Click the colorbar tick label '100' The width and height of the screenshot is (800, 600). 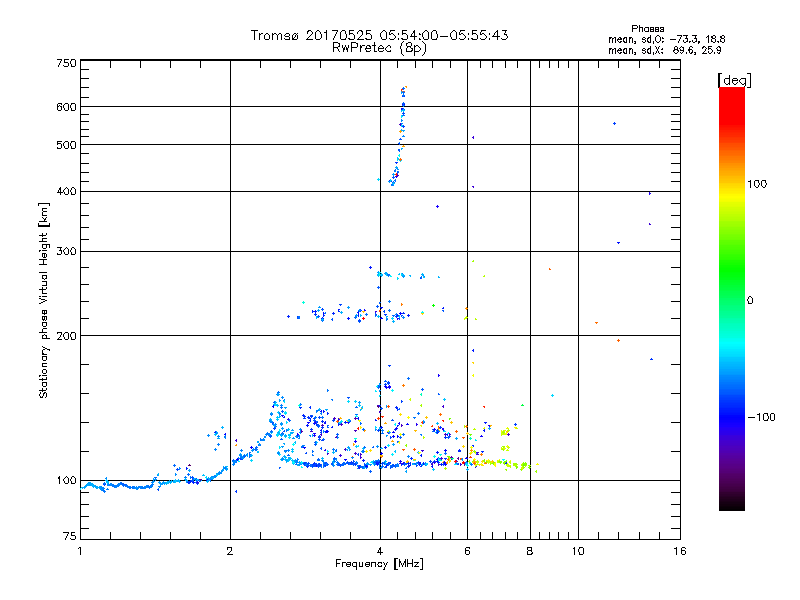[x=757, y=184]
